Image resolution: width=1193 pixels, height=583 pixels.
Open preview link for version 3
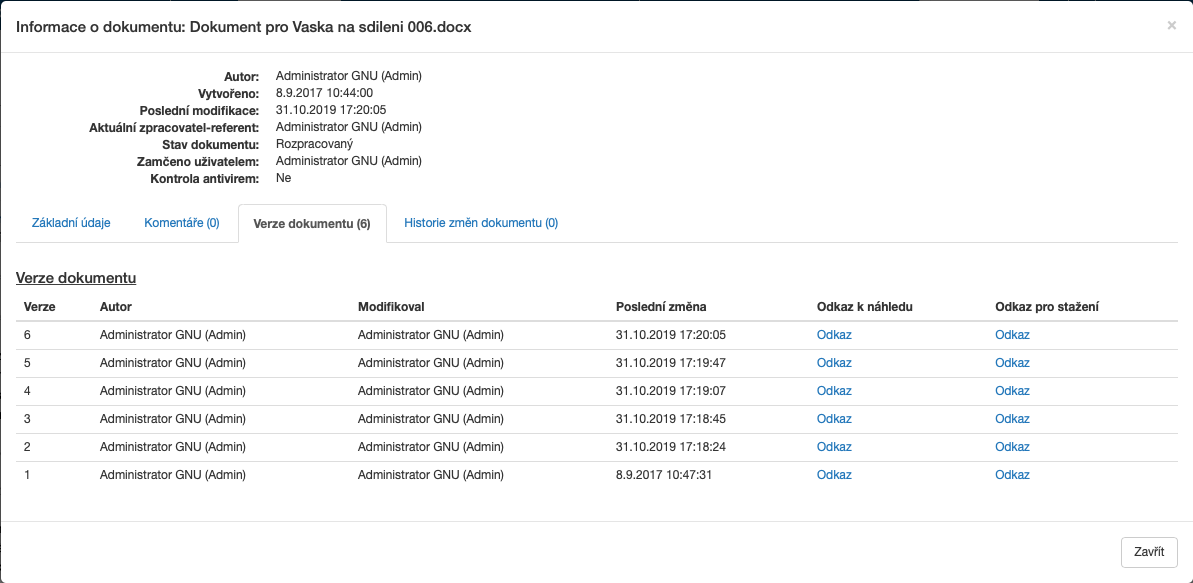(834, 419)
